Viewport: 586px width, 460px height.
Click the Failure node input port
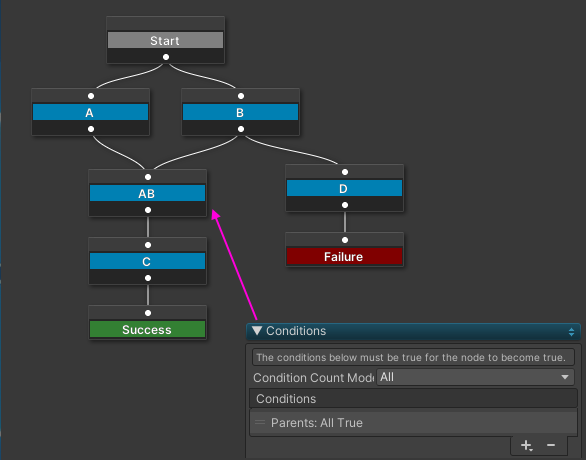(x=345, y=240)
